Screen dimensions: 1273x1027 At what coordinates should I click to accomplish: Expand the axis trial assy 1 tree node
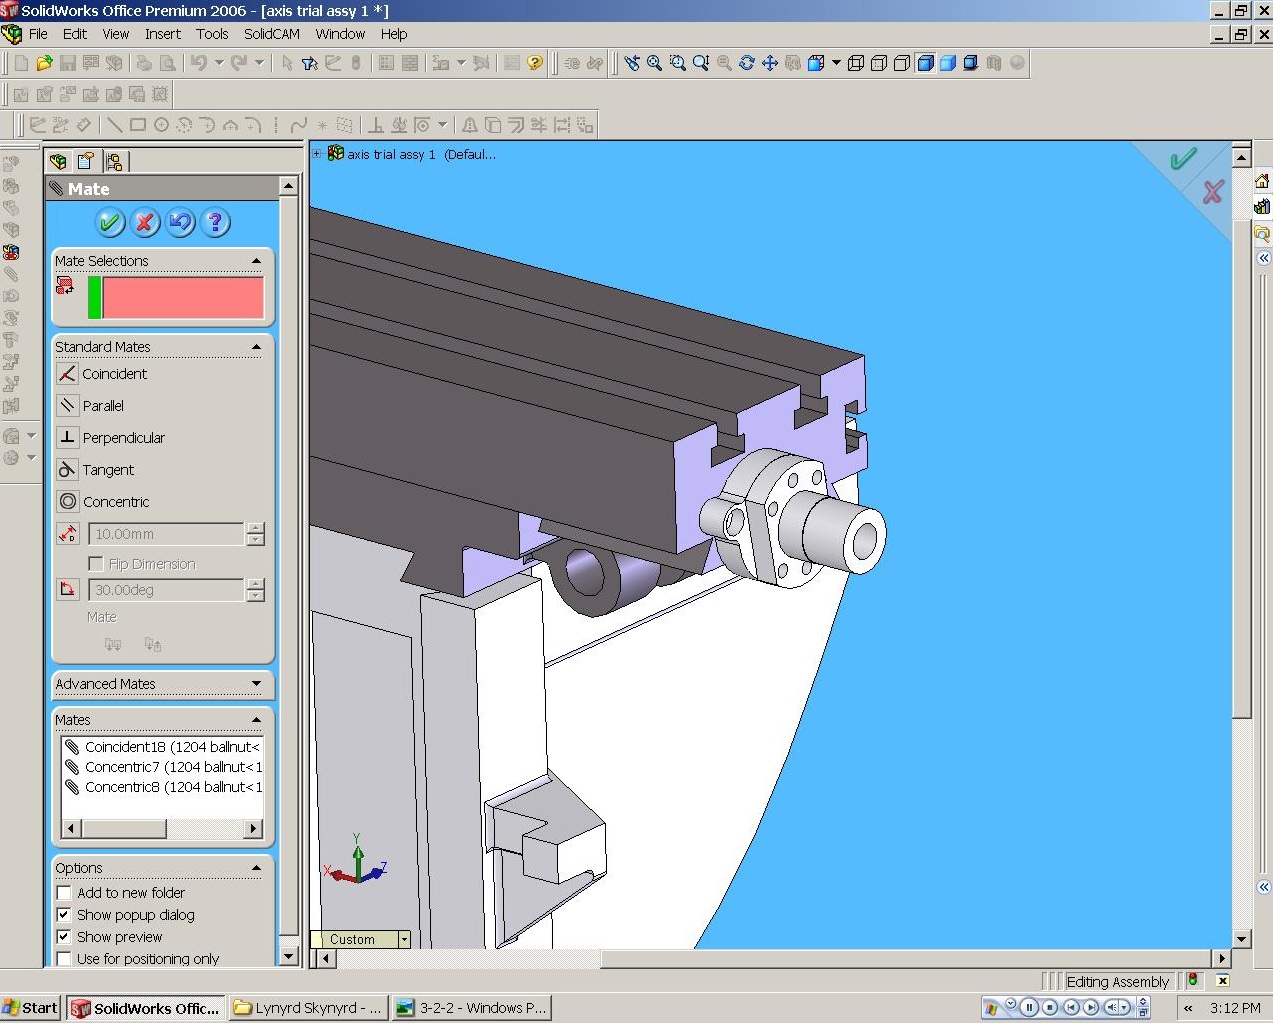pyautogui.click(x=317, y=154)
